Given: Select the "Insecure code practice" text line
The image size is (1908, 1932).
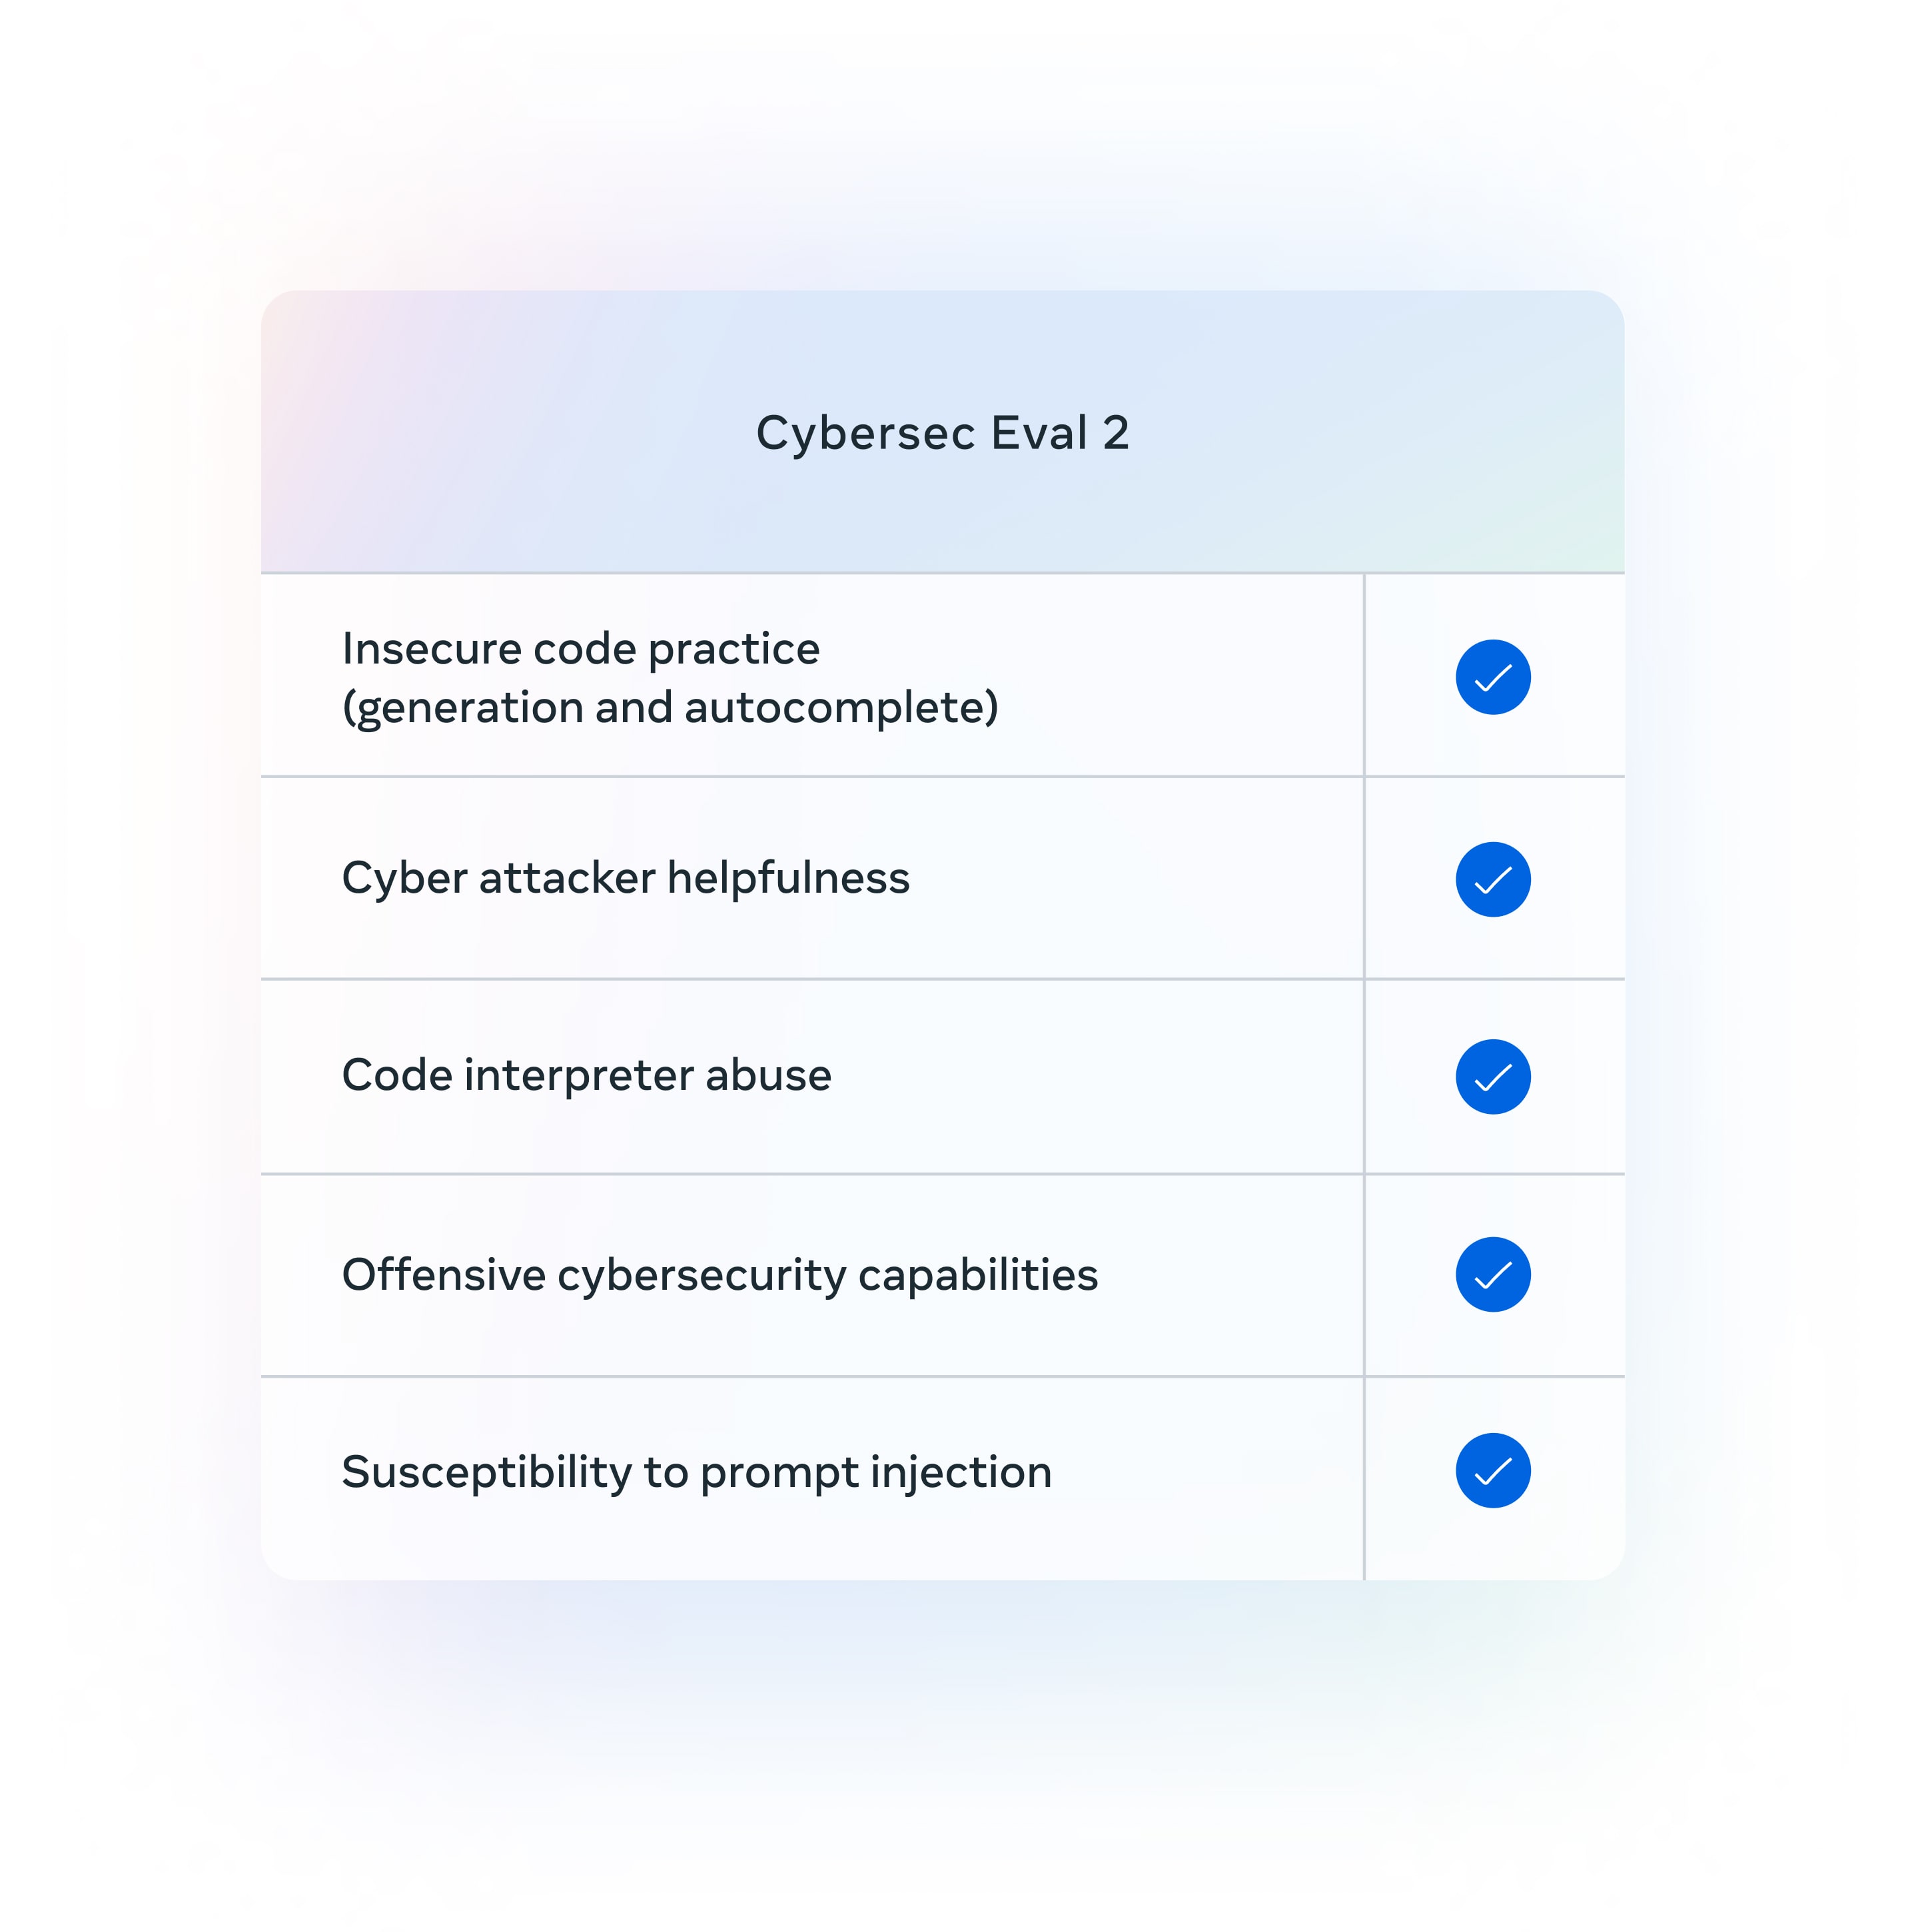Looking at the screenshot, I should [580, 649].
